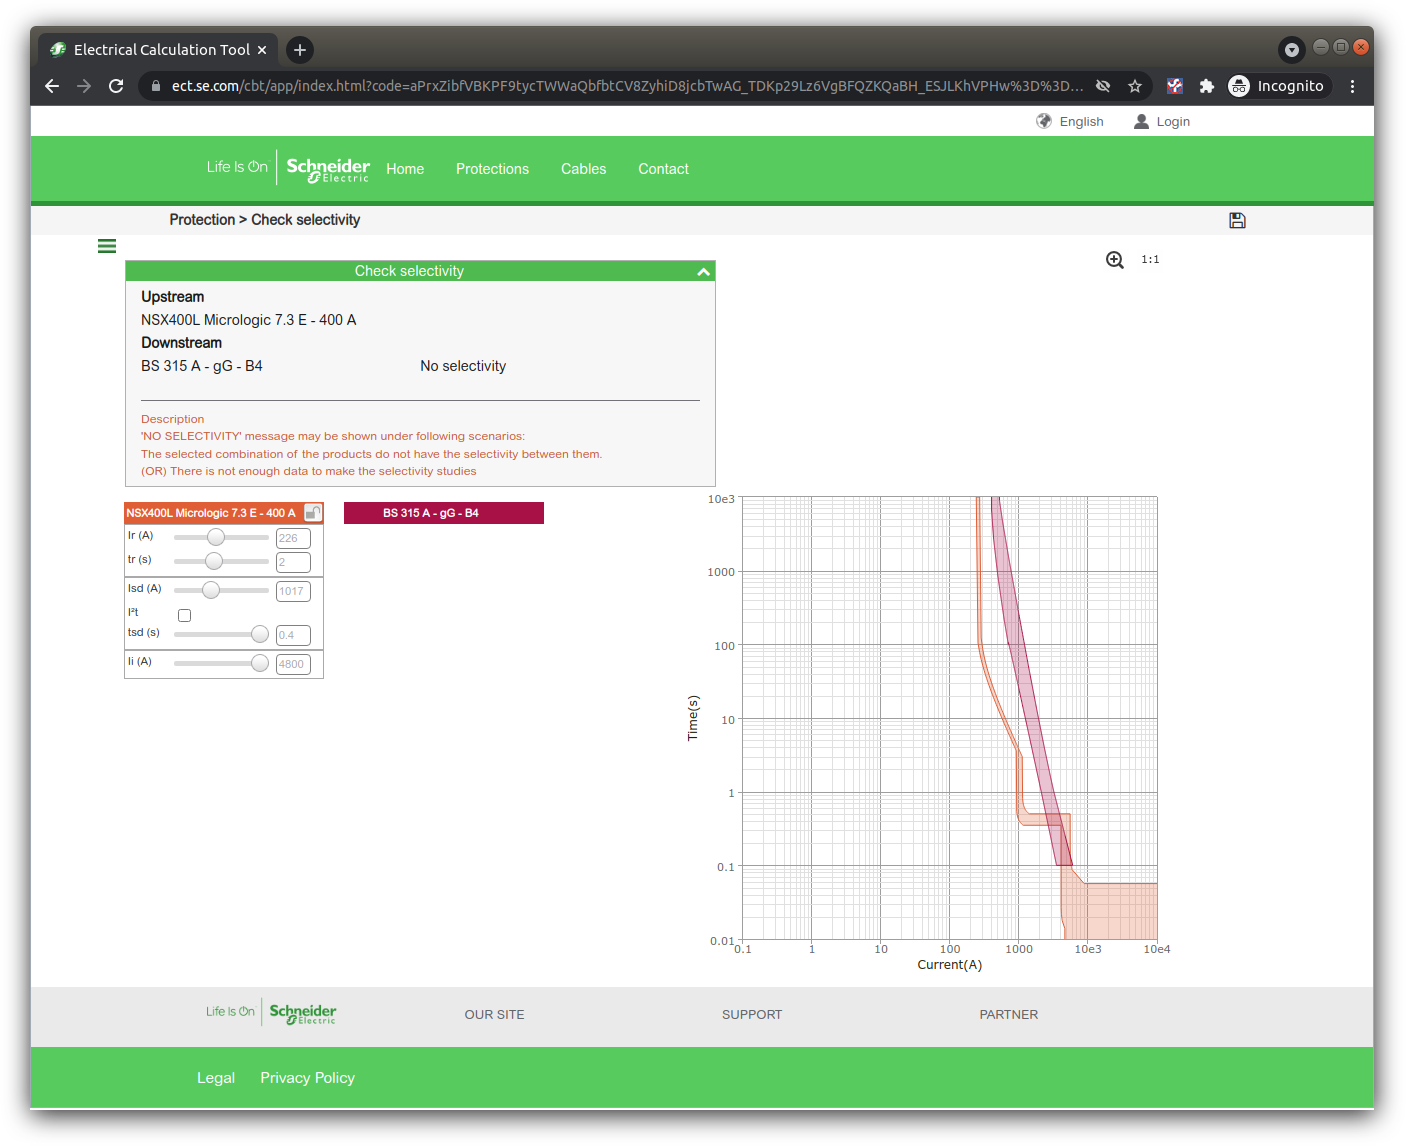Open the Cables menu
Image resolution: width=1406 pixels, height=1146 pixels.
583,169
